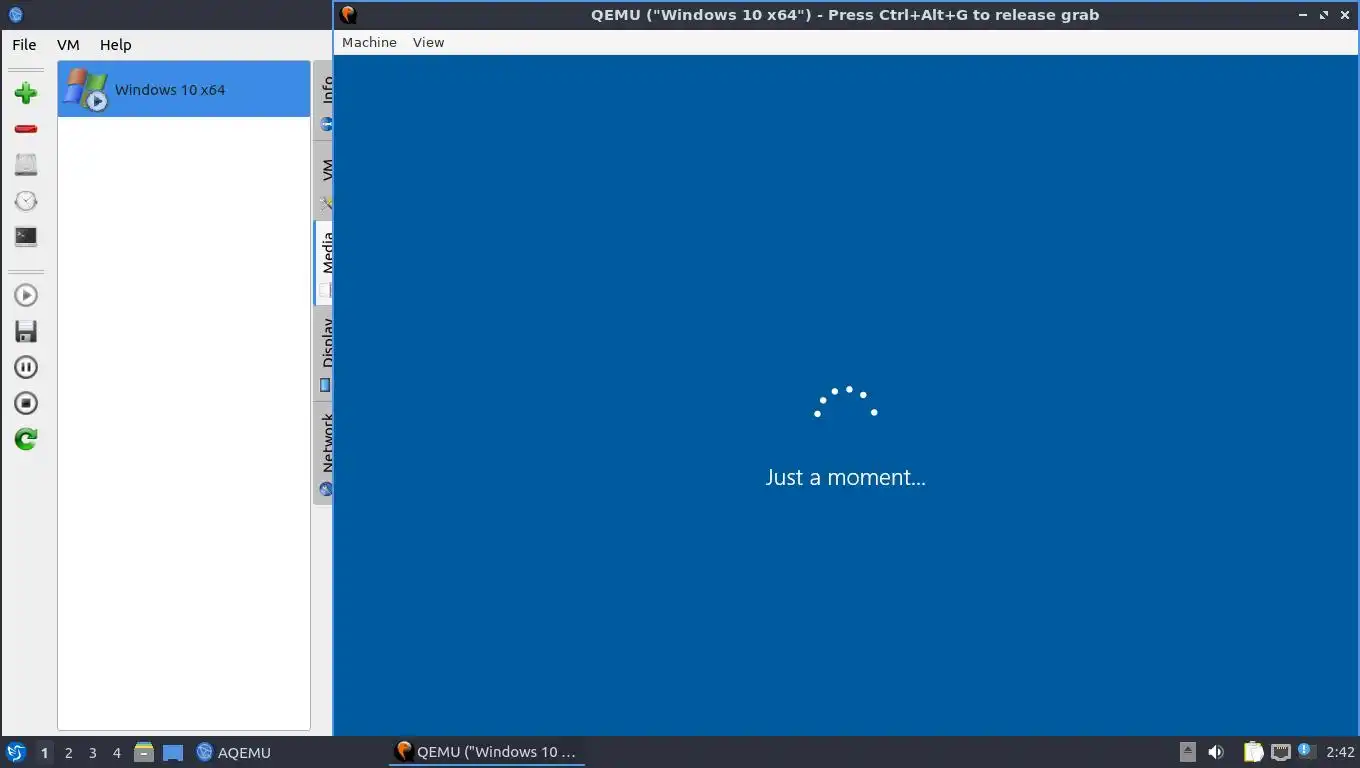The height and width of the screenshot is (768, 1360).
Task: Click the play start VM icon
Action: (26, 295)
